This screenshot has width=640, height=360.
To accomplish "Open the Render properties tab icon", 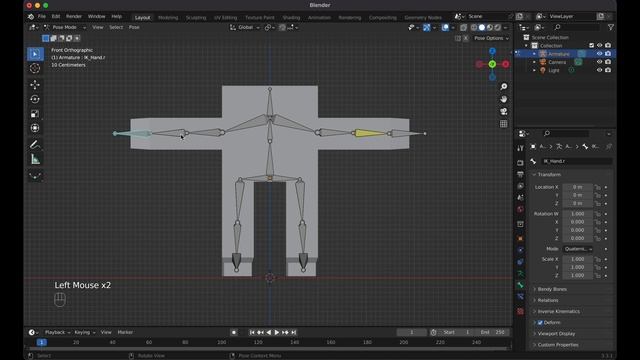I will click(520, 163).
